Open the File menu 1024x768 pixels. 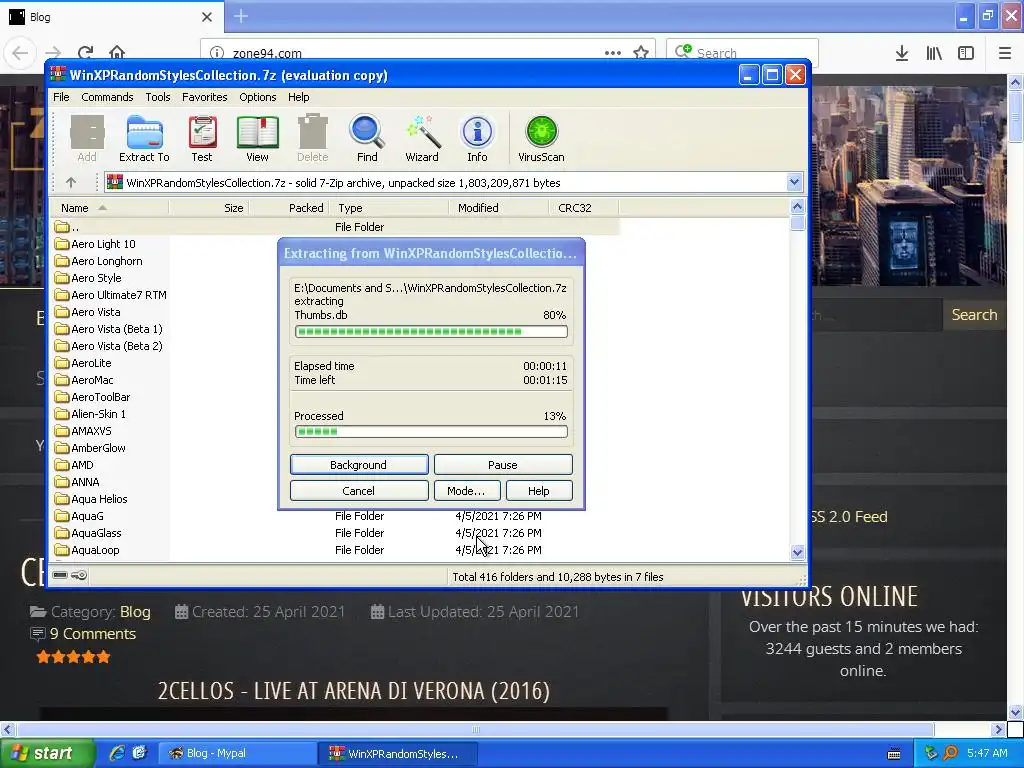coord(61,97)
